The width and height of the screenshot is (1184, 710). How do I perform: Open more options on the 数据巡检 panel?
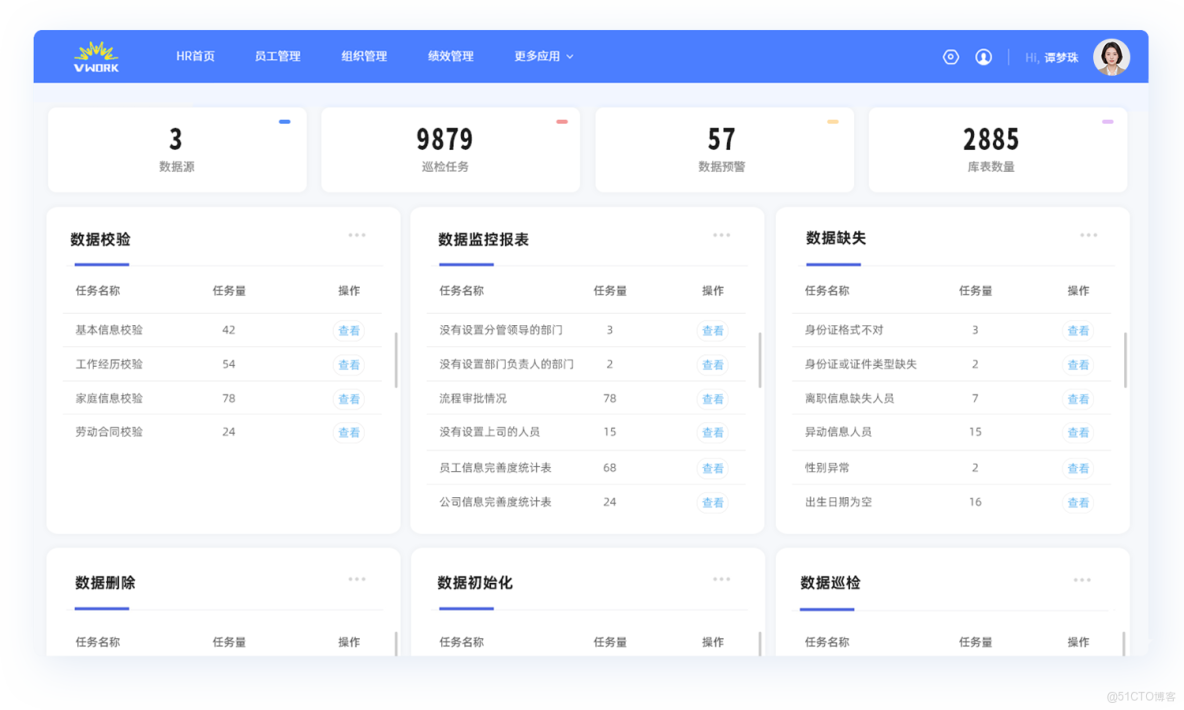1083,578
